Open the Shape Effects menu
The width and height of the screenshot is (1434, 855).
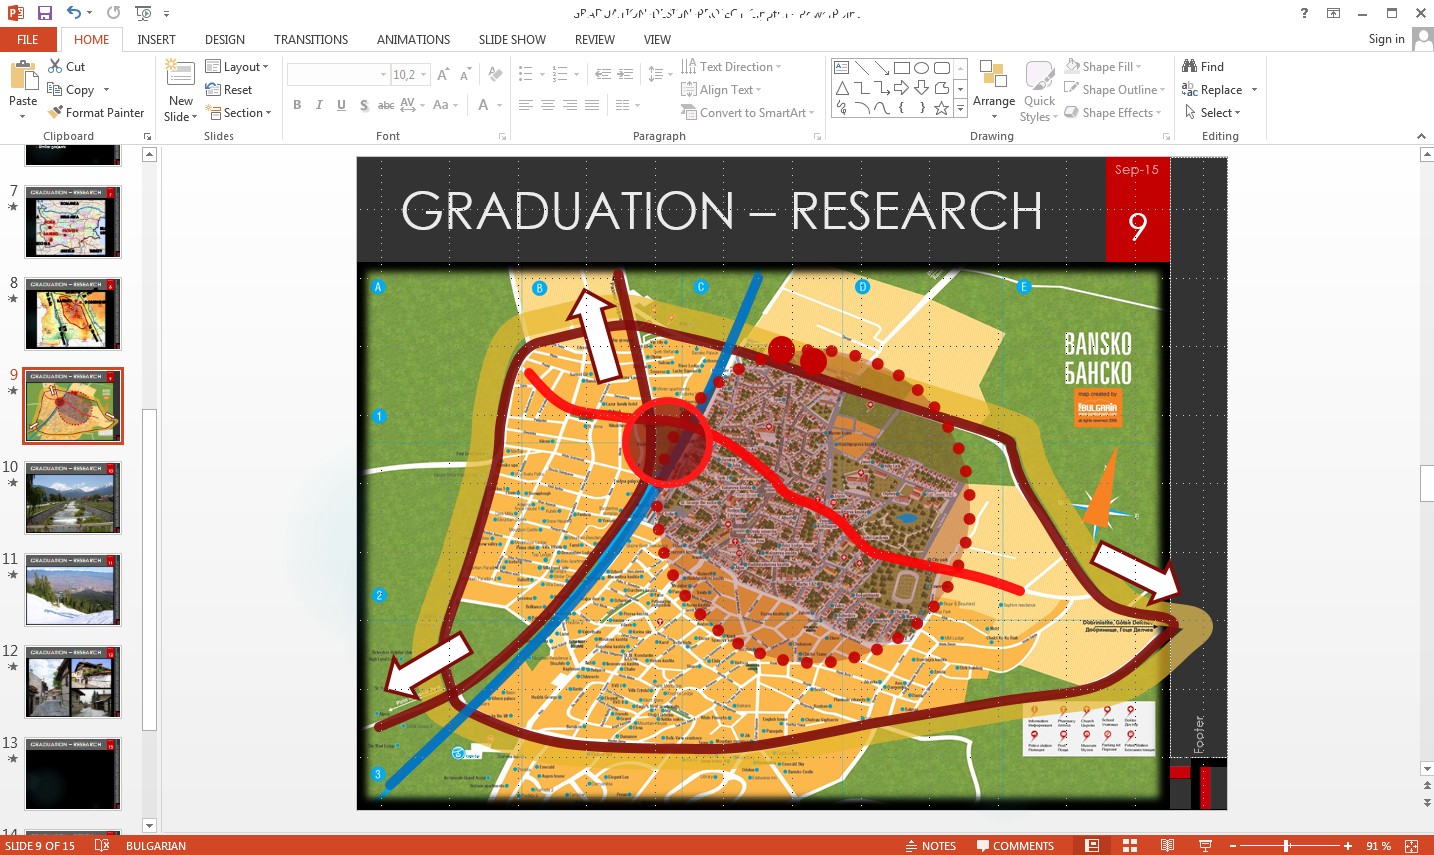[1112, 113]
